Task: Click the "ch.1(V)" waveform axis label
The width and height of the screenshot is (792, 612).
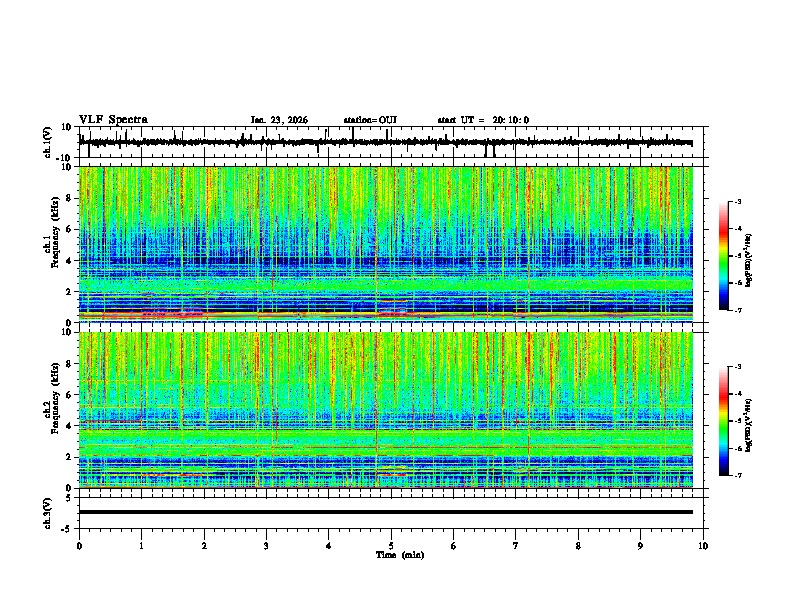Action: tap(48, 142)
